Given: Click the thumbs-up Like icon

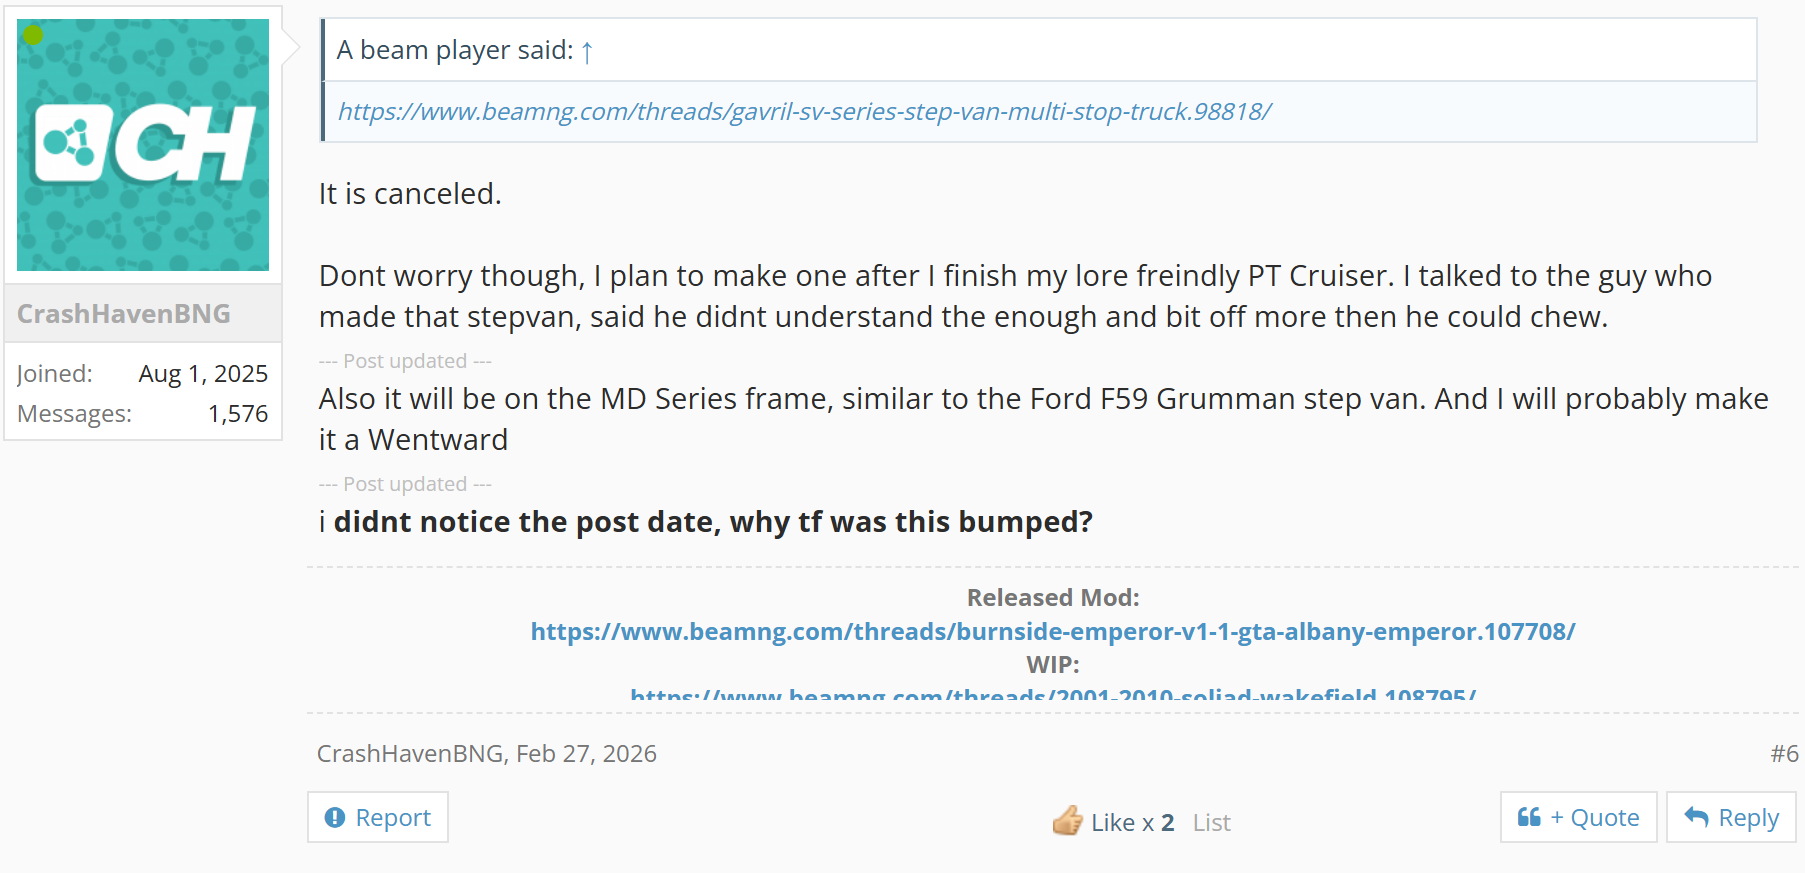Looking at the screenshot, I should pos(1067,821).
